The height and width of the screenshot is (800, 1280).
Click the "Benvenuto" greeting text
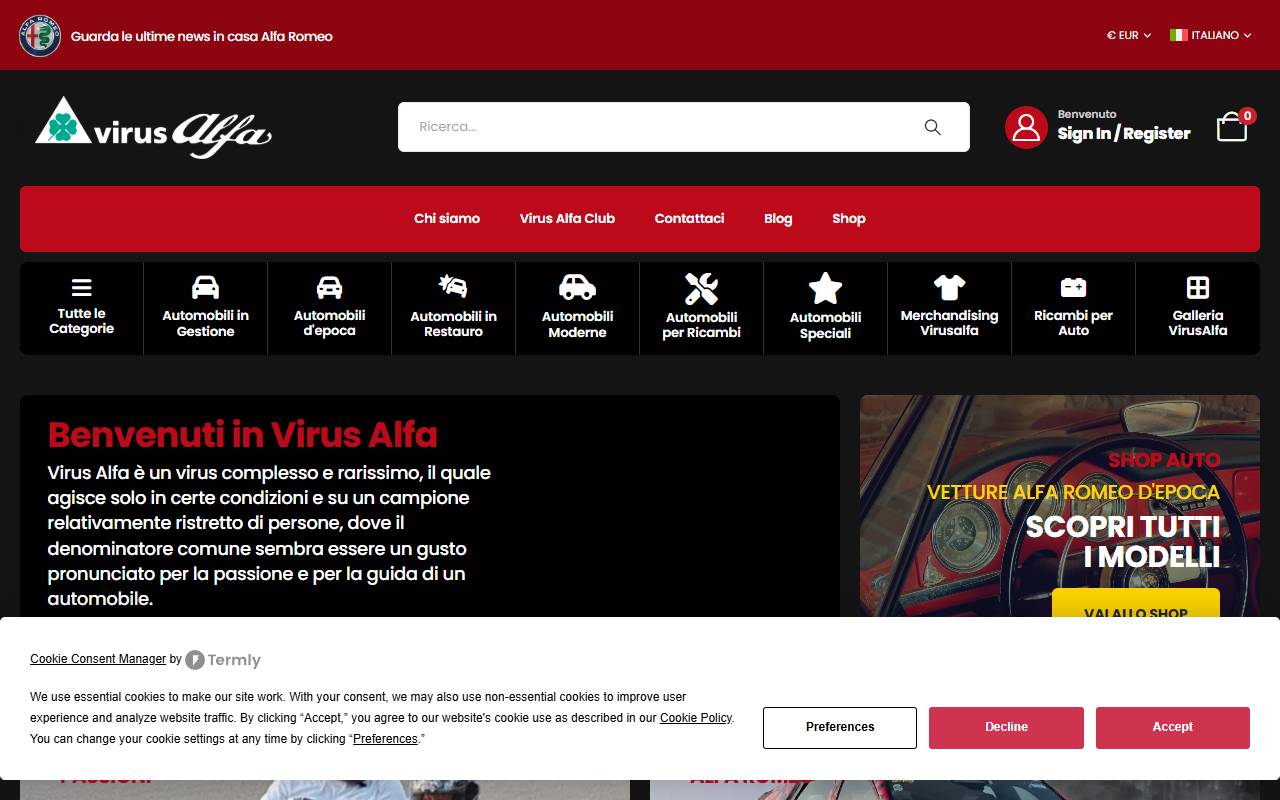[x=1087, y=114]
